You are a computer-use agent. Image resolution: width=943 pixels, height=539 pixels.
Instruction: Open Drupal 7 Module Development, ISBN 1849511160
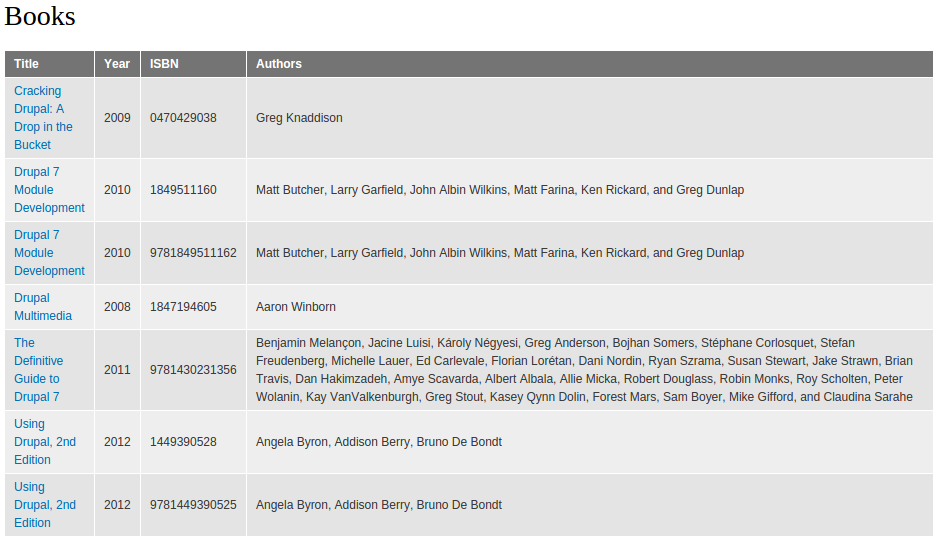click(x=49, y=190)
